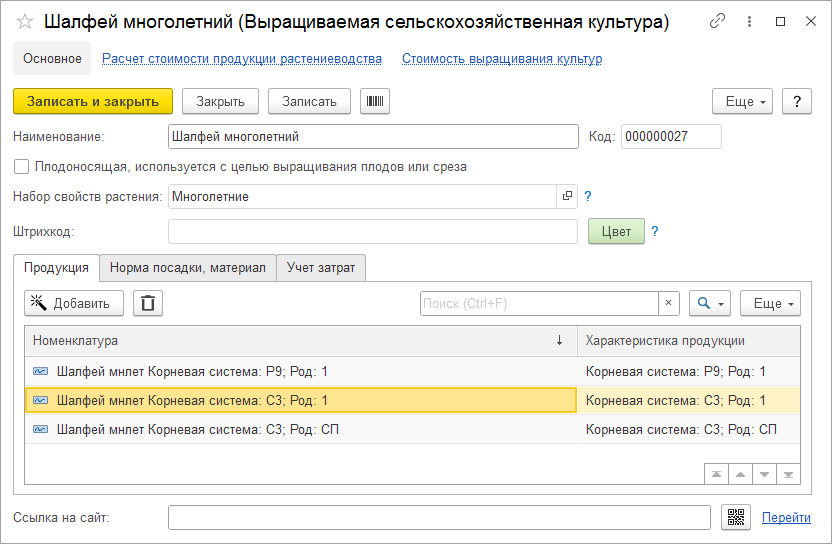Add form to favorites with star icon
The image size is (832, 544).
click(x=25, y=22)
